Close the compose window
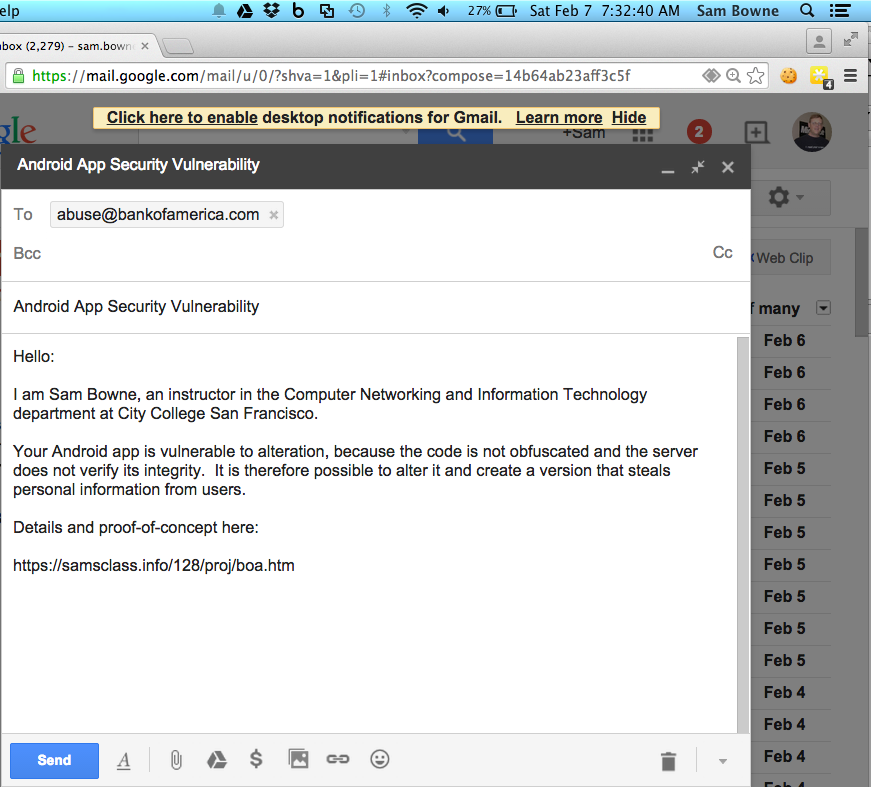This screenshot has height=787, width=871. [728, 167]
